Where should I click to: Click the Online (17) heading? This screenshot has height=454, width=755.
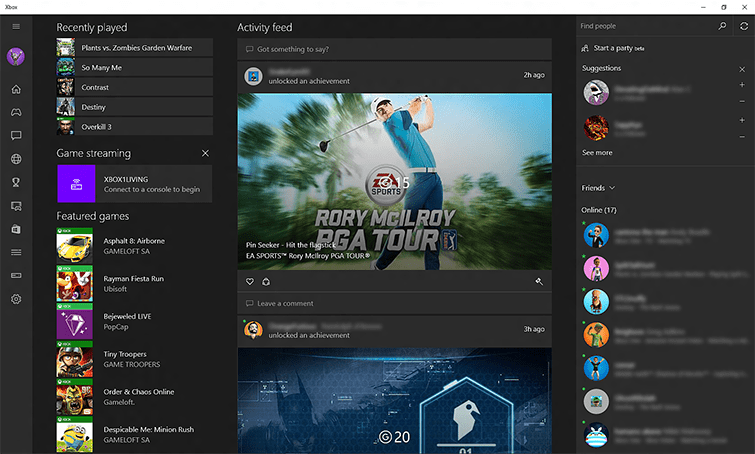599,210
